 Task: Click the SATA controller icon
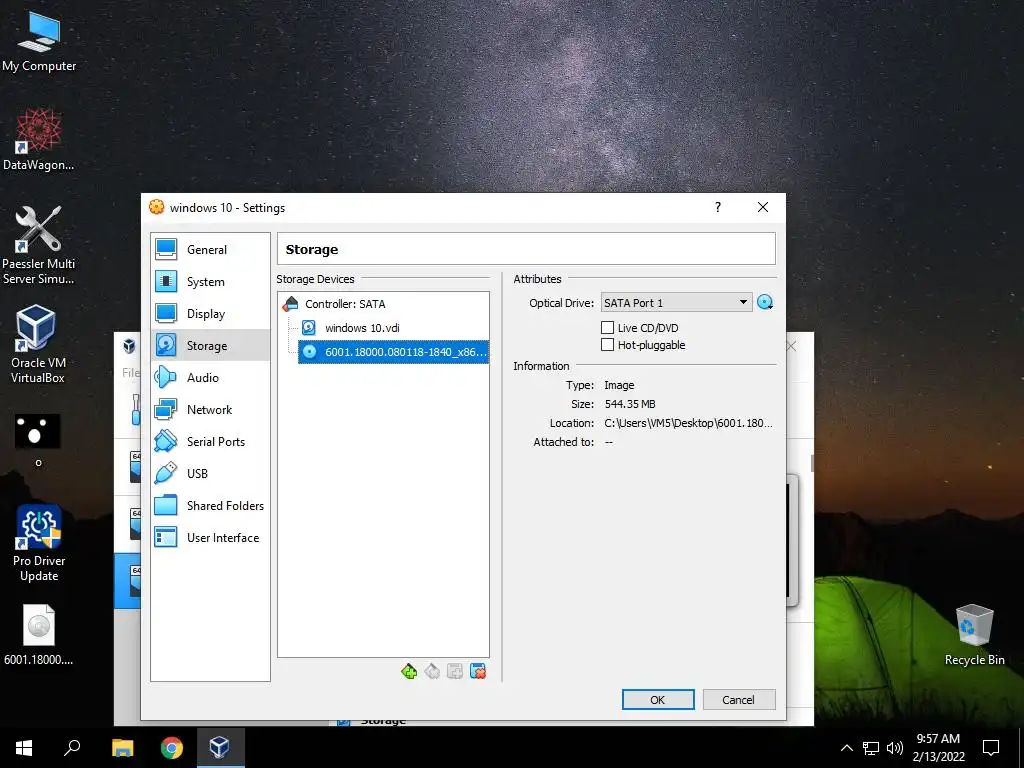(291, 303)
